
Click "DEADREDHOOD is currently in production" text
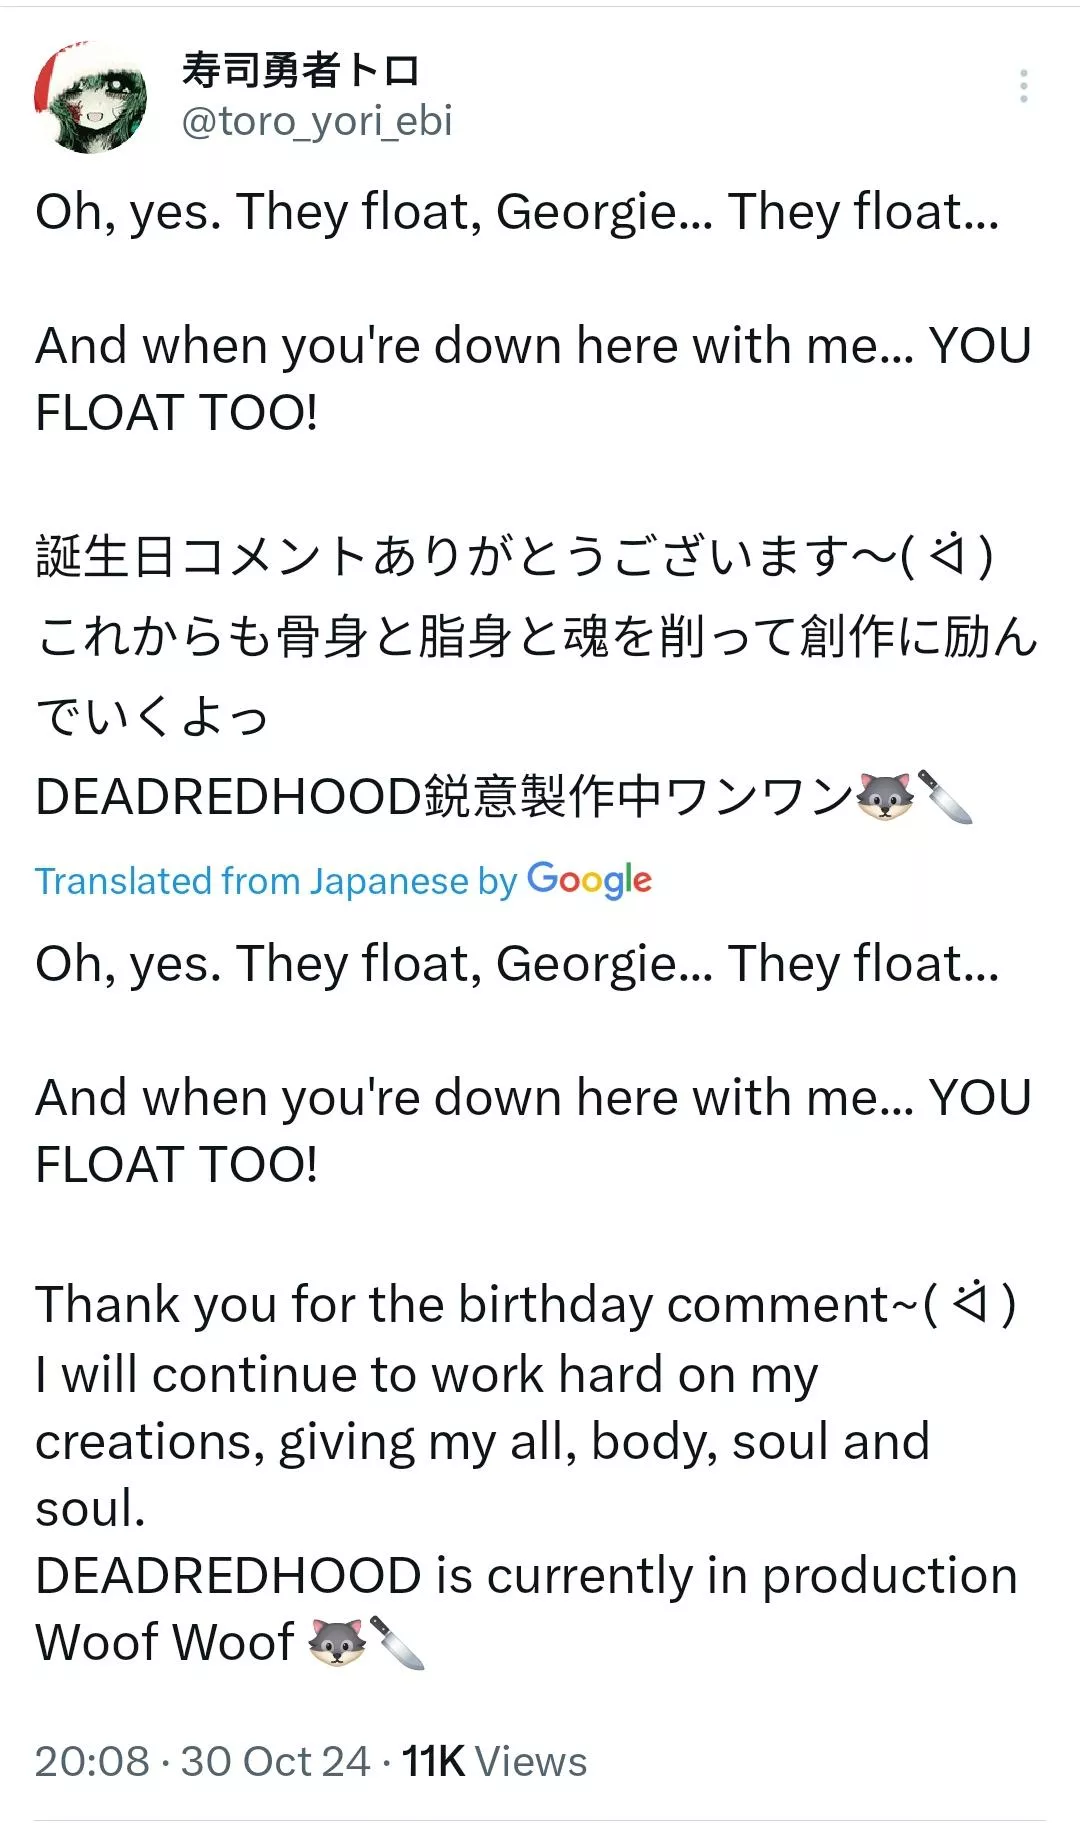coord(526,1575)
